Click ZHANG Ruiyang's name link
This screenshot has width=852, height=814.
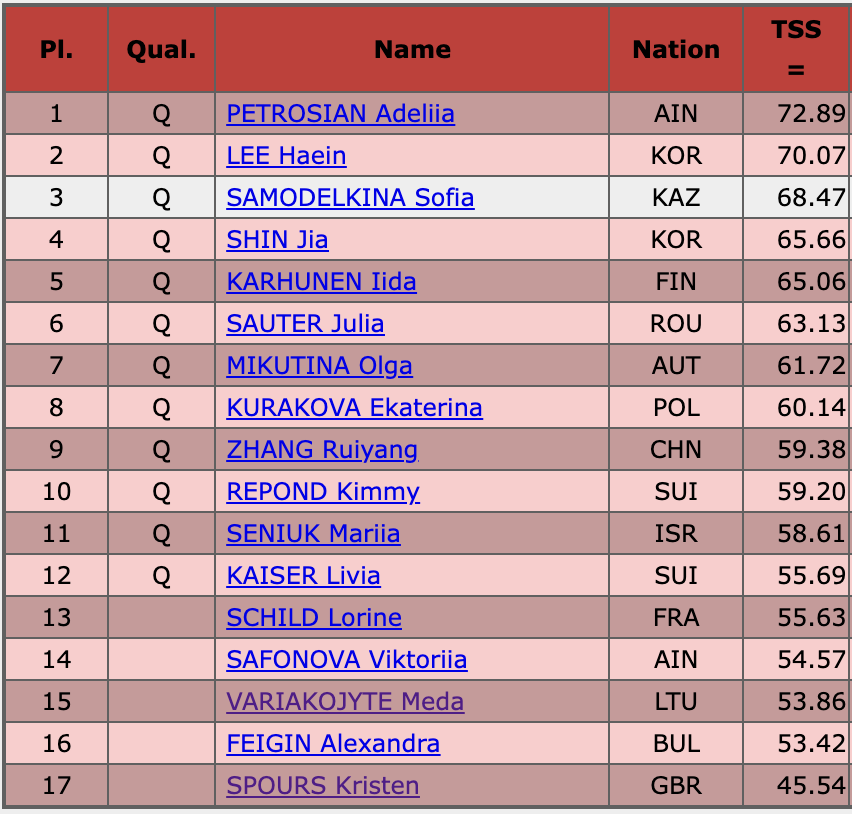(322, 450)
